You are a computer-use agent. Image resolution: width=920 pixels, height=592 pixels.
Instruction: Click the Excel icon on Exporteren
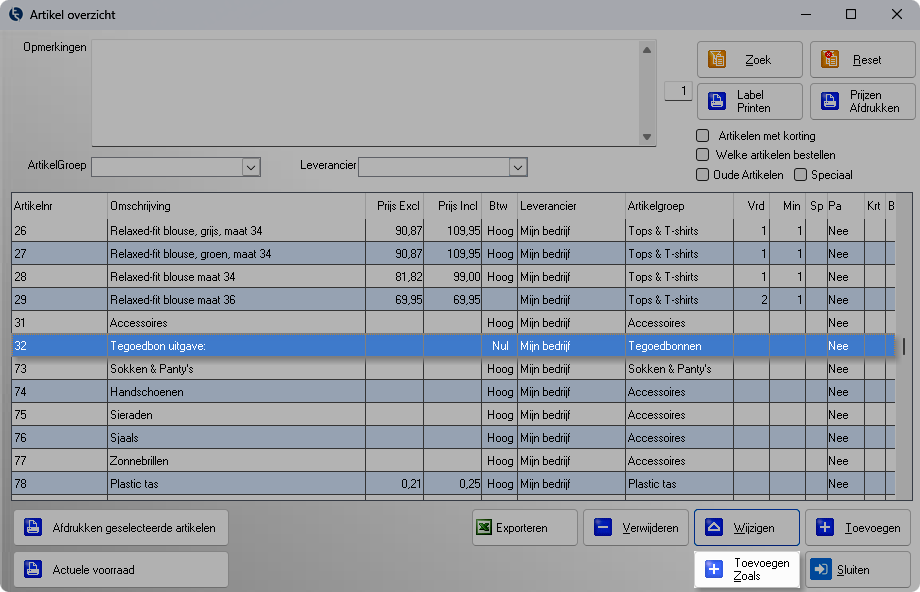(484, 527)
